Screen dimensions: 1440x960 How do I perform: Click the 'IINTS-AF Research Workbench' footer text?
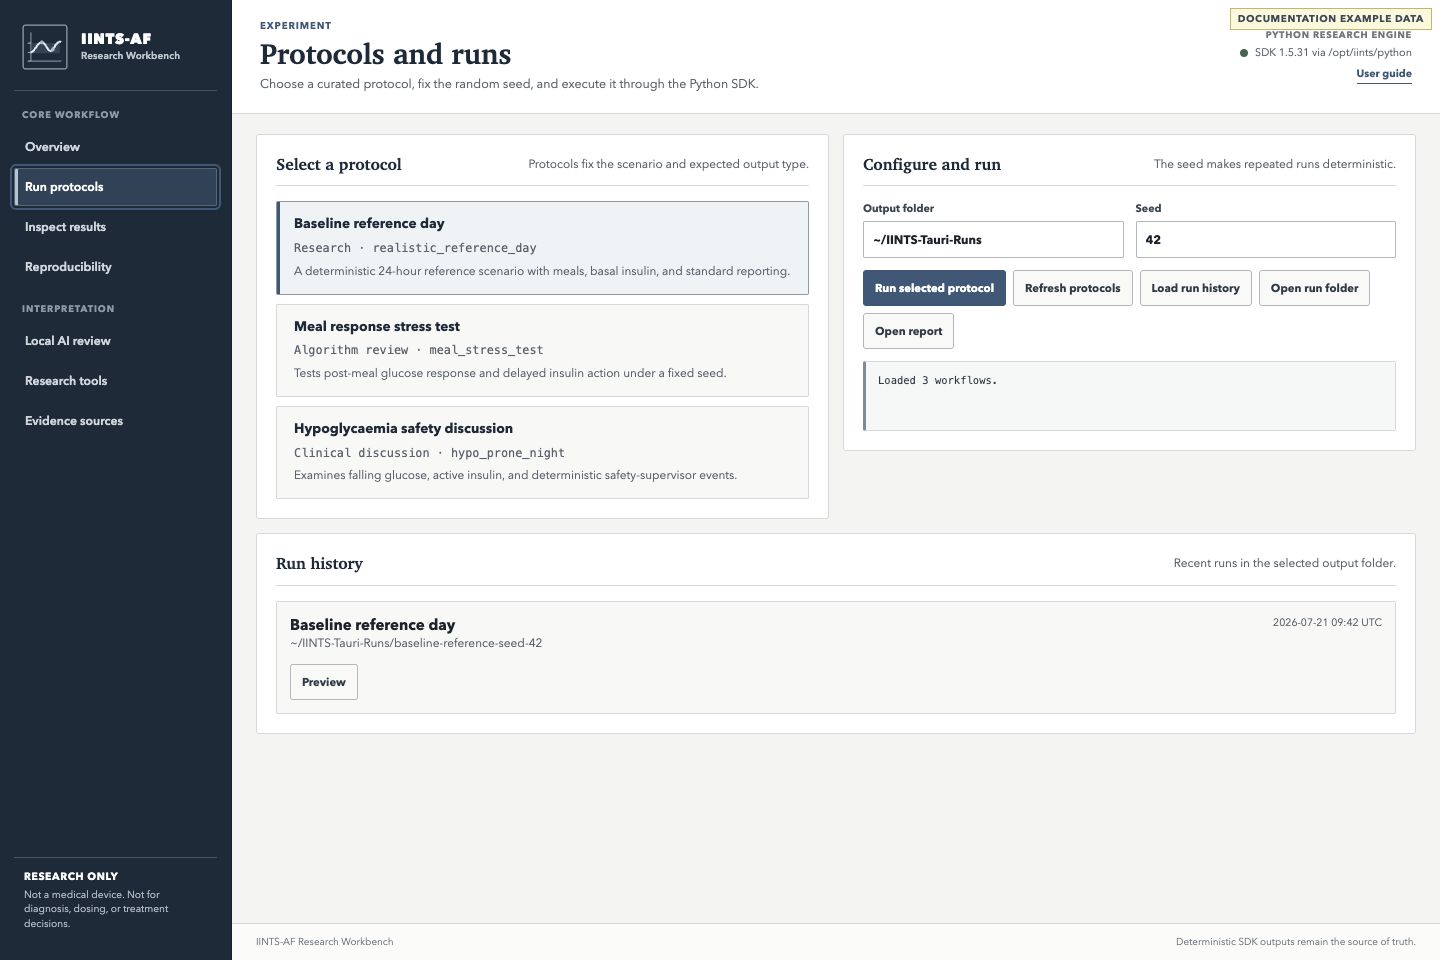pyautogui.click(x=324, y=942)
